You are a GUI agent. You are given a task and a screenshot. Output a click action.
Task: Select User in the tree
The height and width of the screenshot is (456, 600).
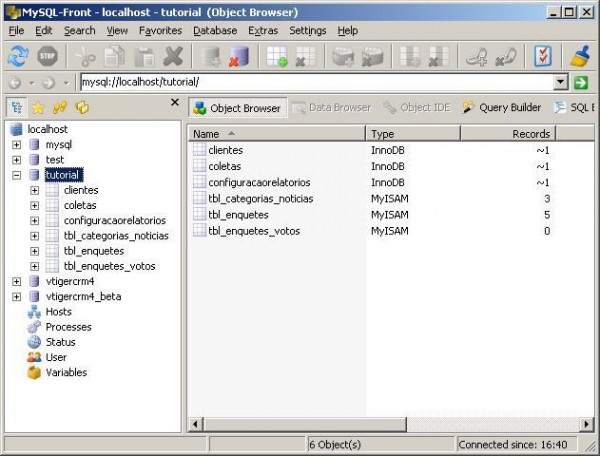click(x=56, y=357)
